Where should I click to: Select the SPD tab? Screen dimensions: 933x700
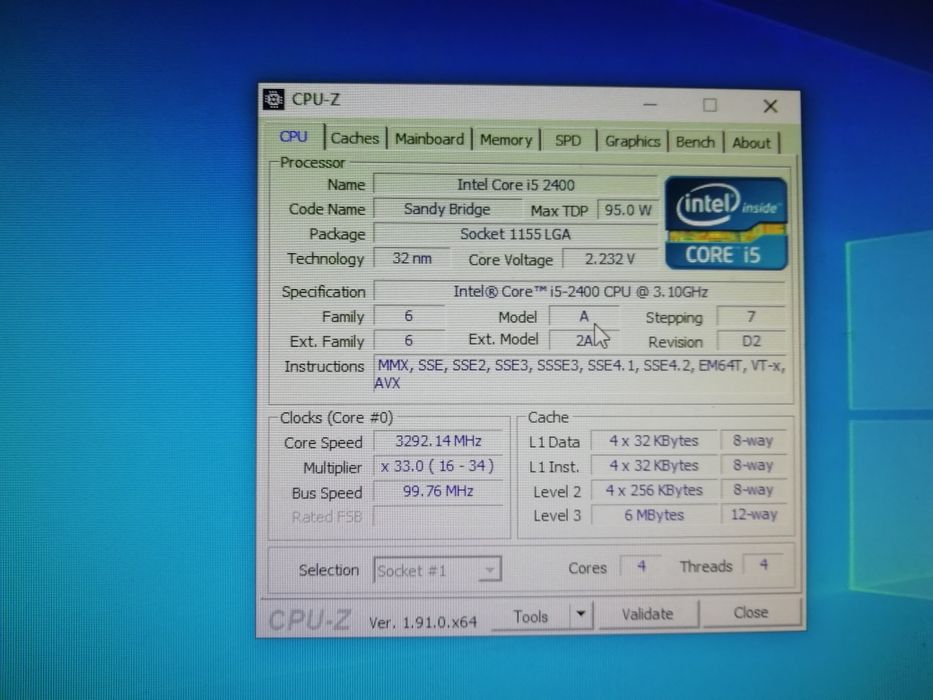[568, 140]
